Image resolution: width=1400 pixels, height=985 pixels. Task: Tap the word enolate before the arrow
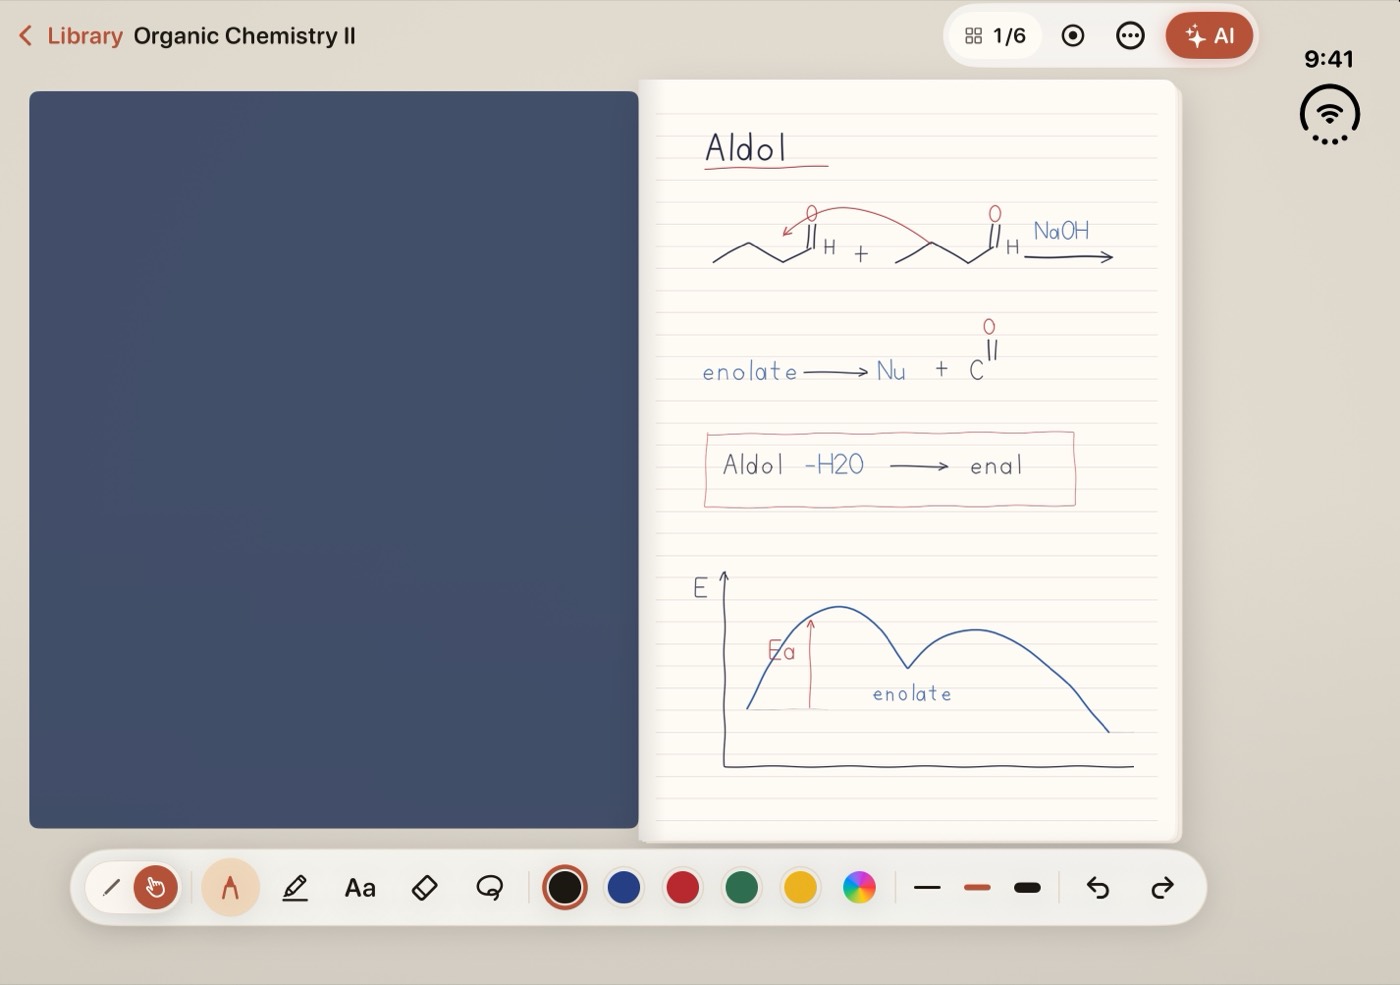[x=750, y=371]
